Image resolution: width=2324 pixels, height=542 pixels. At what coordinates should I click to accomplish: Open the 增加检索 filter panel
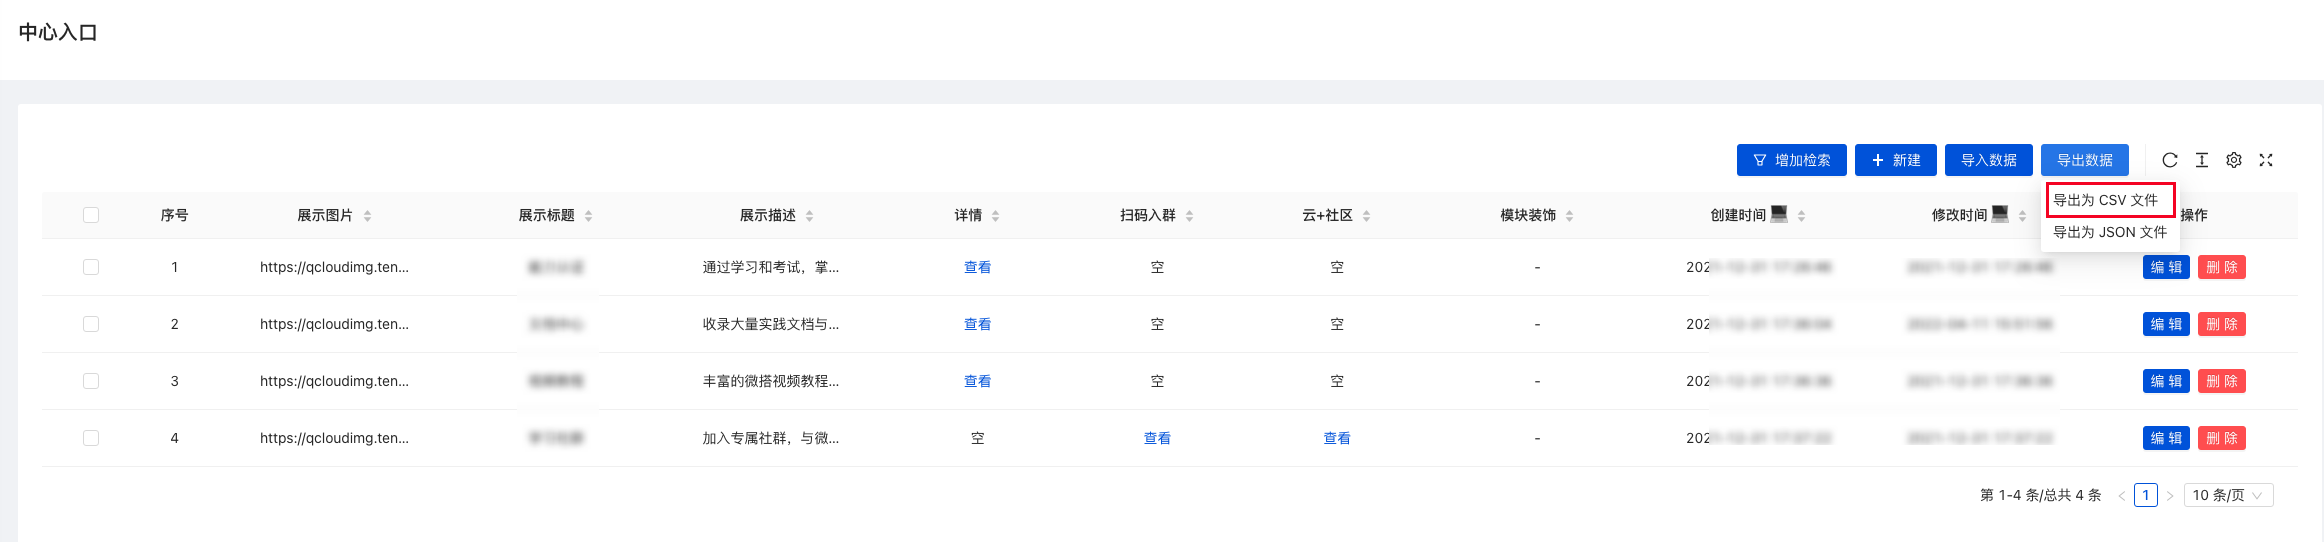(1791, 160)
